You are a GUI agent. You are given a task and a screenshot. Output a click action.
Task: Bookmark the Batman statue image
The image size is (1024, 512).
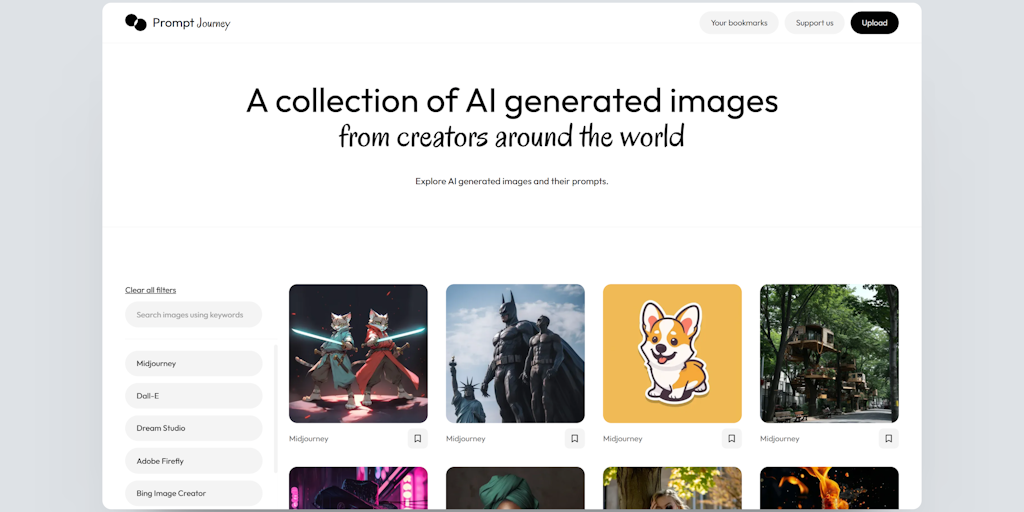pos(575,439)
